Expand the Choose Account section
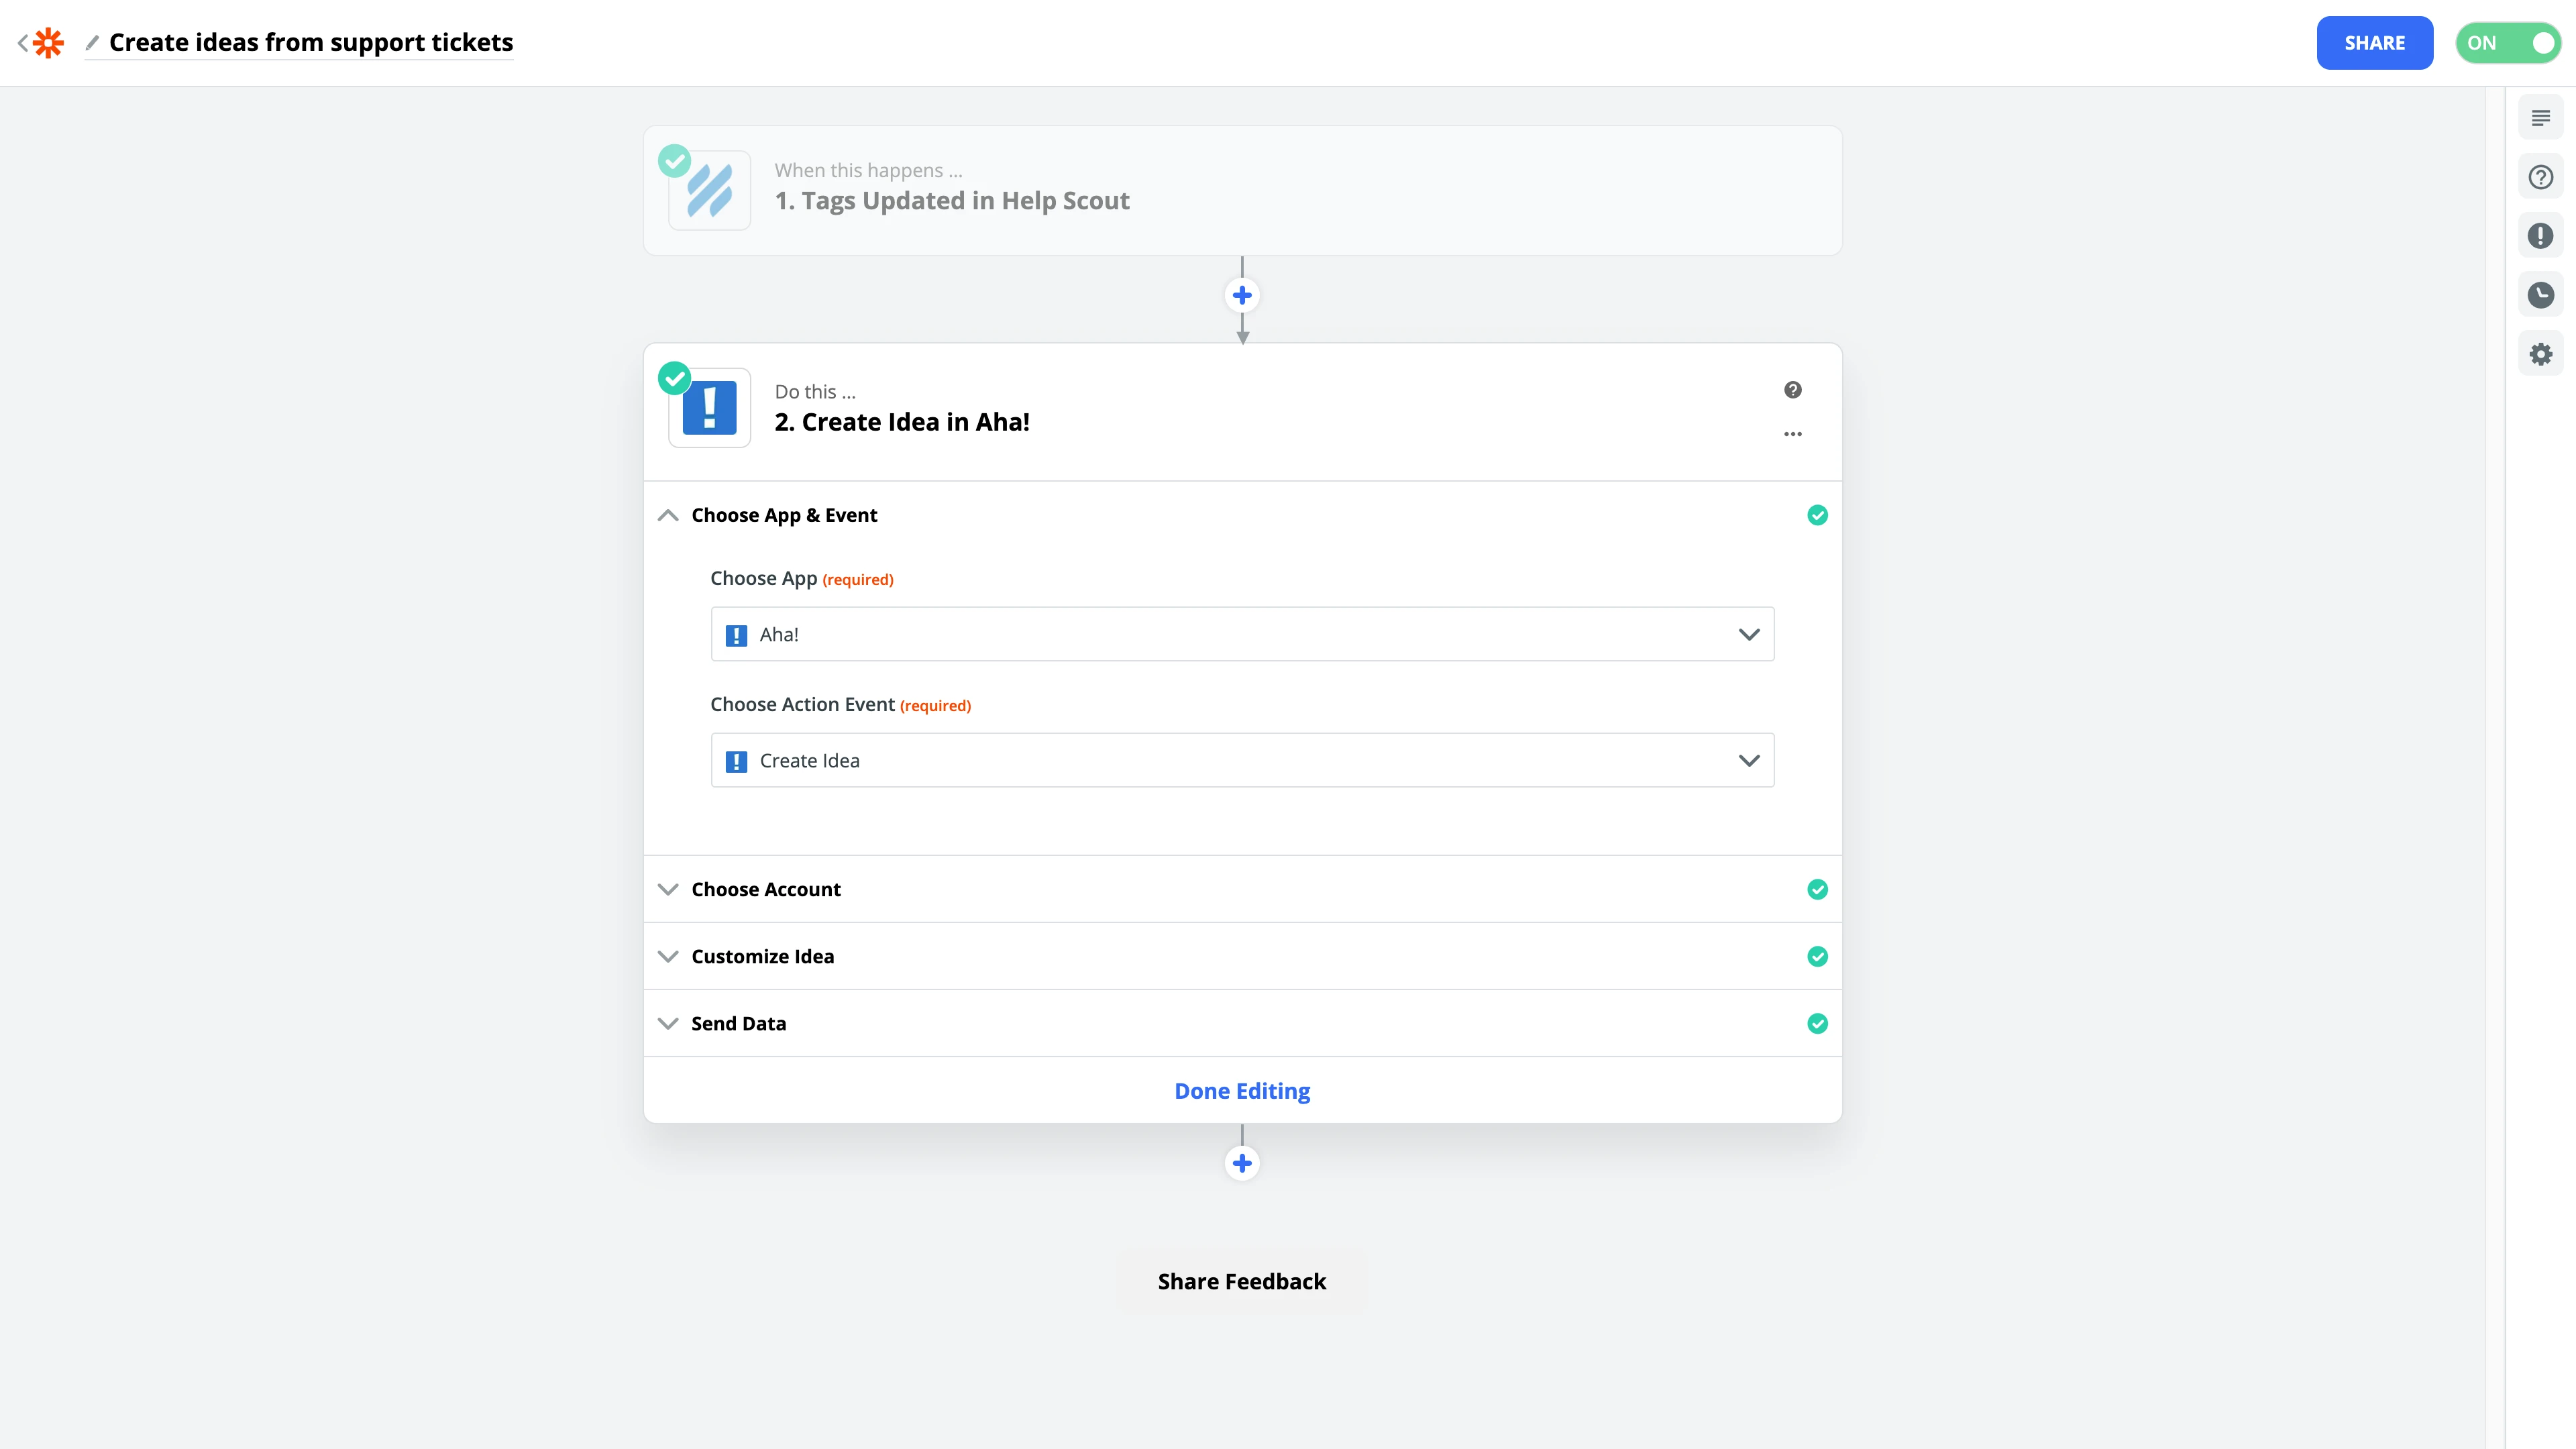 (765, 889)
